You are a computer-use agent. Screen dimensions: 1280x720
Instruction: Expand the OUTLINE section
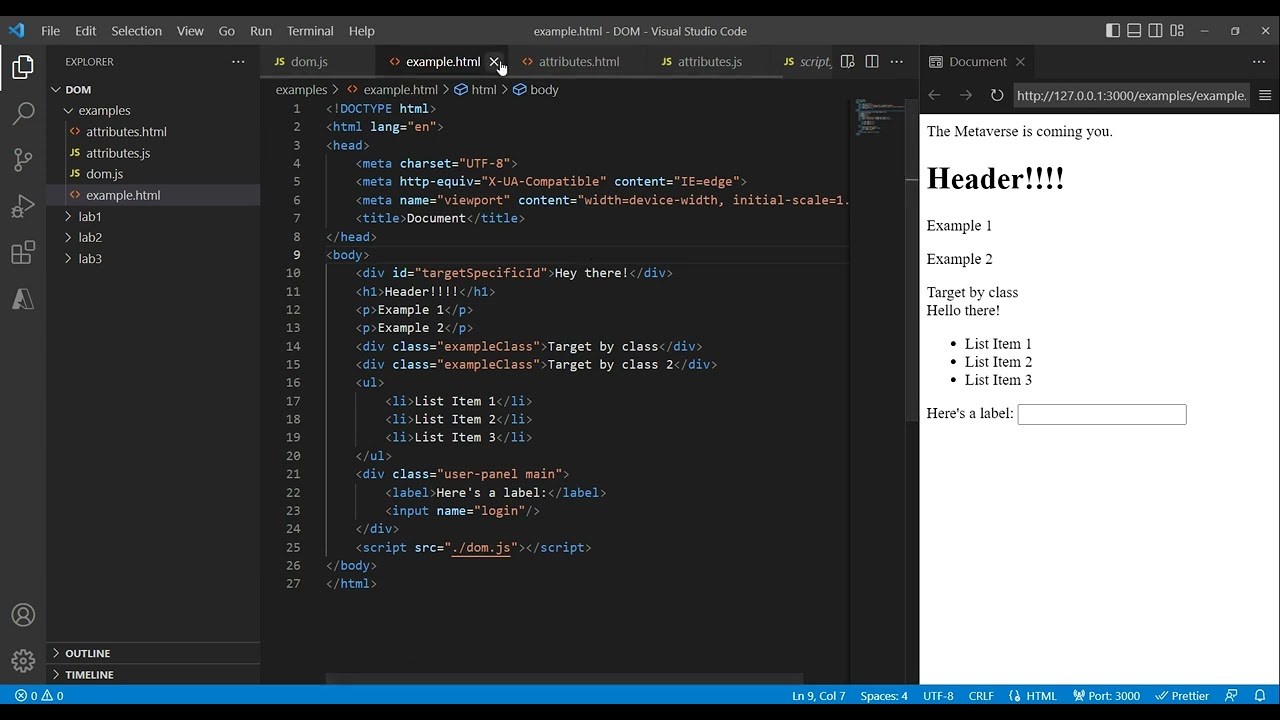87,653
